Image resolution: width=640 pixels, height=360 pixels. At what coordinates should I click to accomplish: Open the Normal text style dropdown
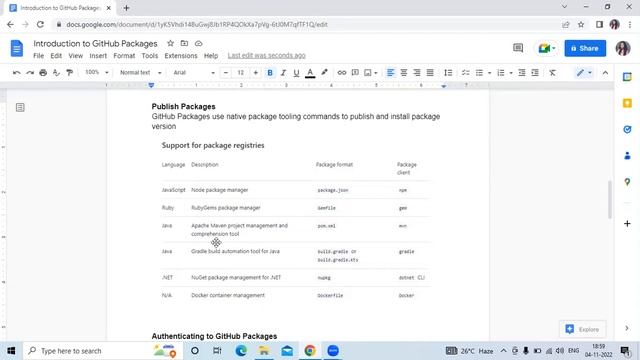pos(140,73)
